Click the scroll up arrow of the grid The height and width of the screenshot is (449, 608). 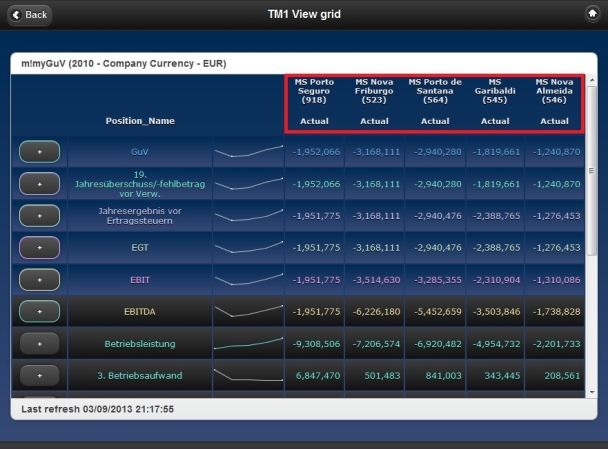[592, 80]
